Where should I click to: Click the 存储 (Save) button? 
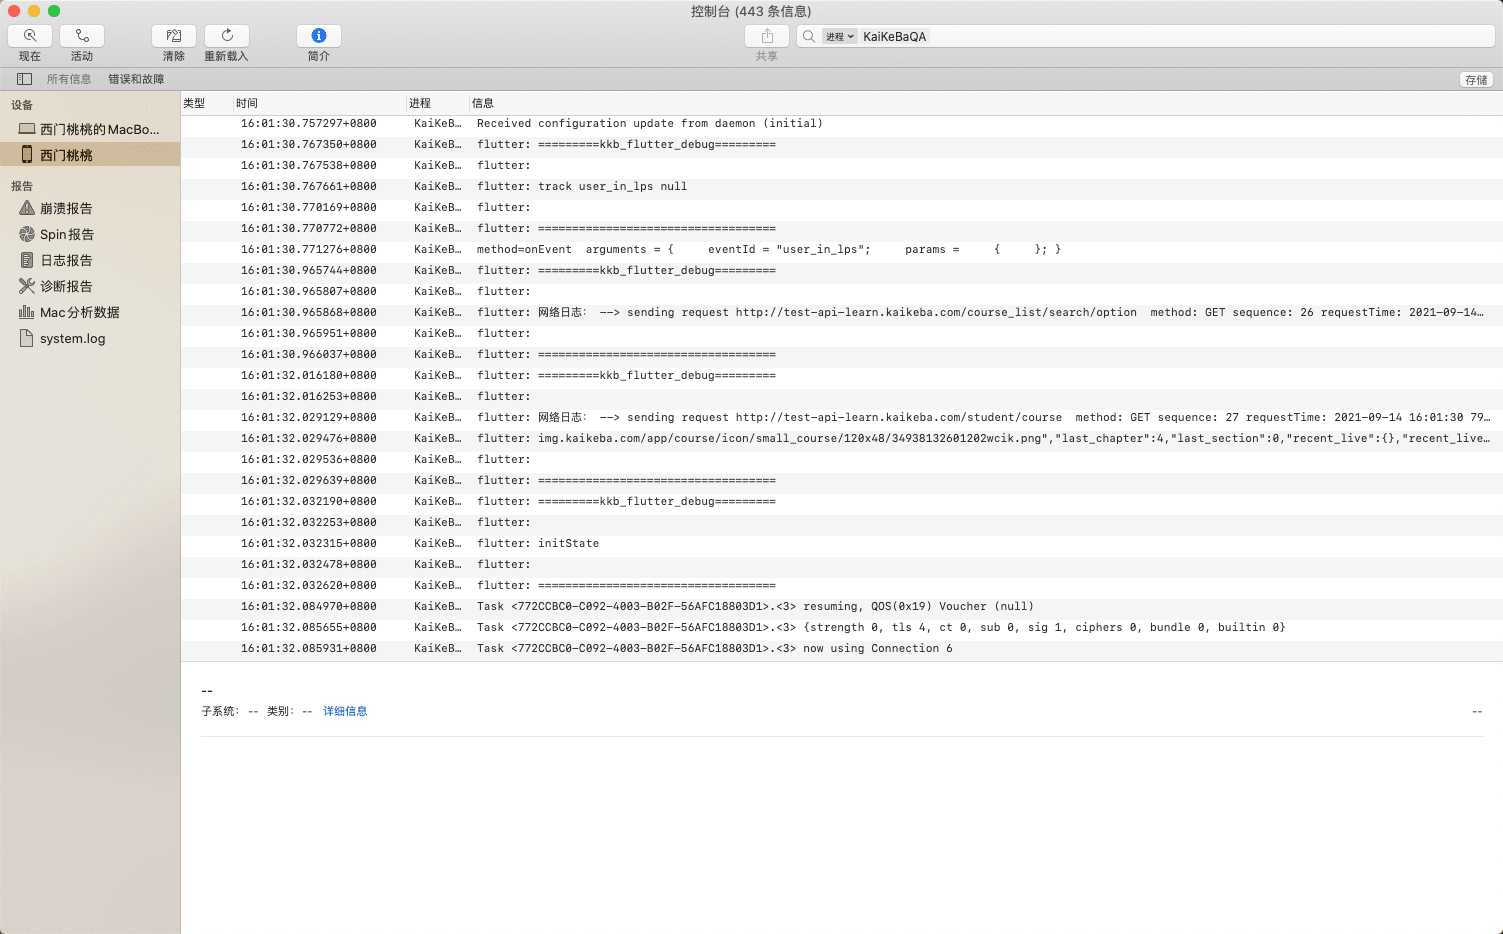click(1476, 80)
